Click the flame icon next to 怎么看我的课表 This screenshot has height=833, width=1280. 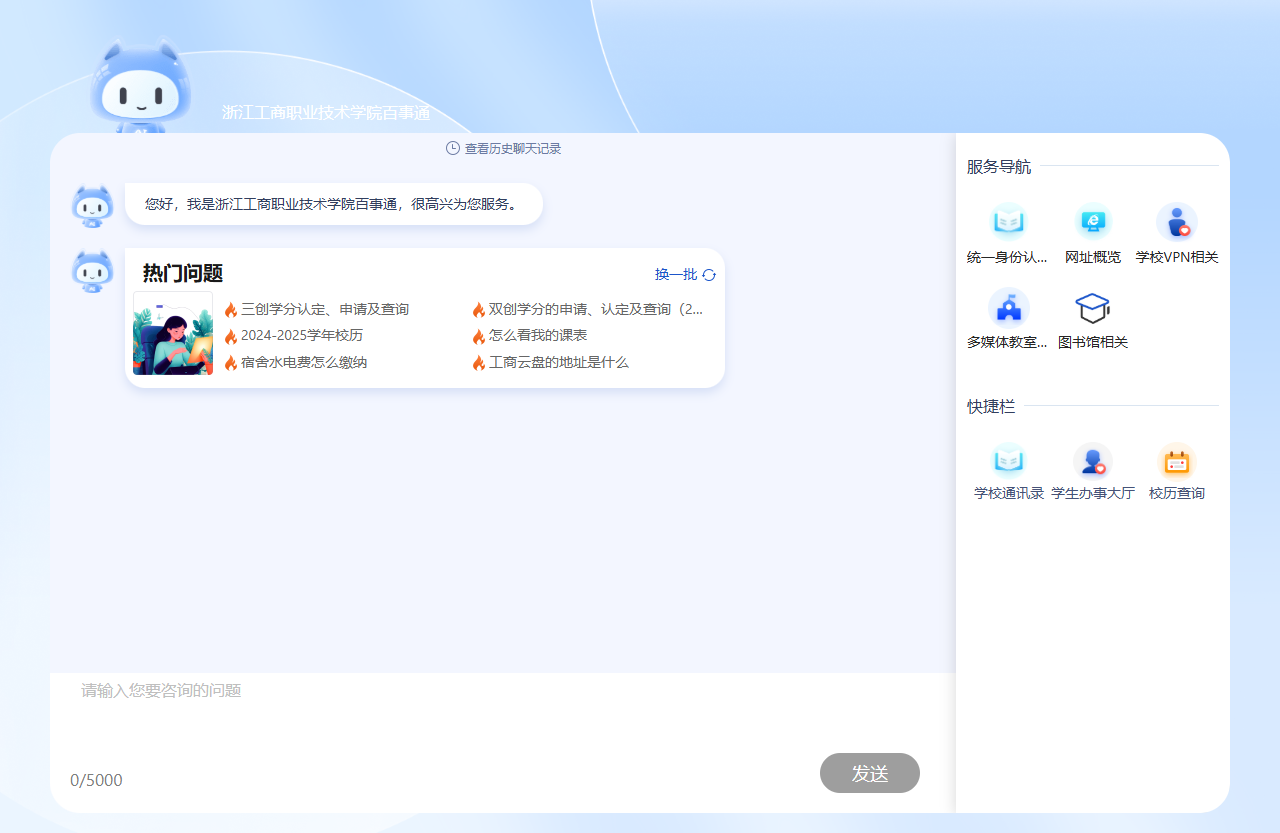click(x=479, y=336)
